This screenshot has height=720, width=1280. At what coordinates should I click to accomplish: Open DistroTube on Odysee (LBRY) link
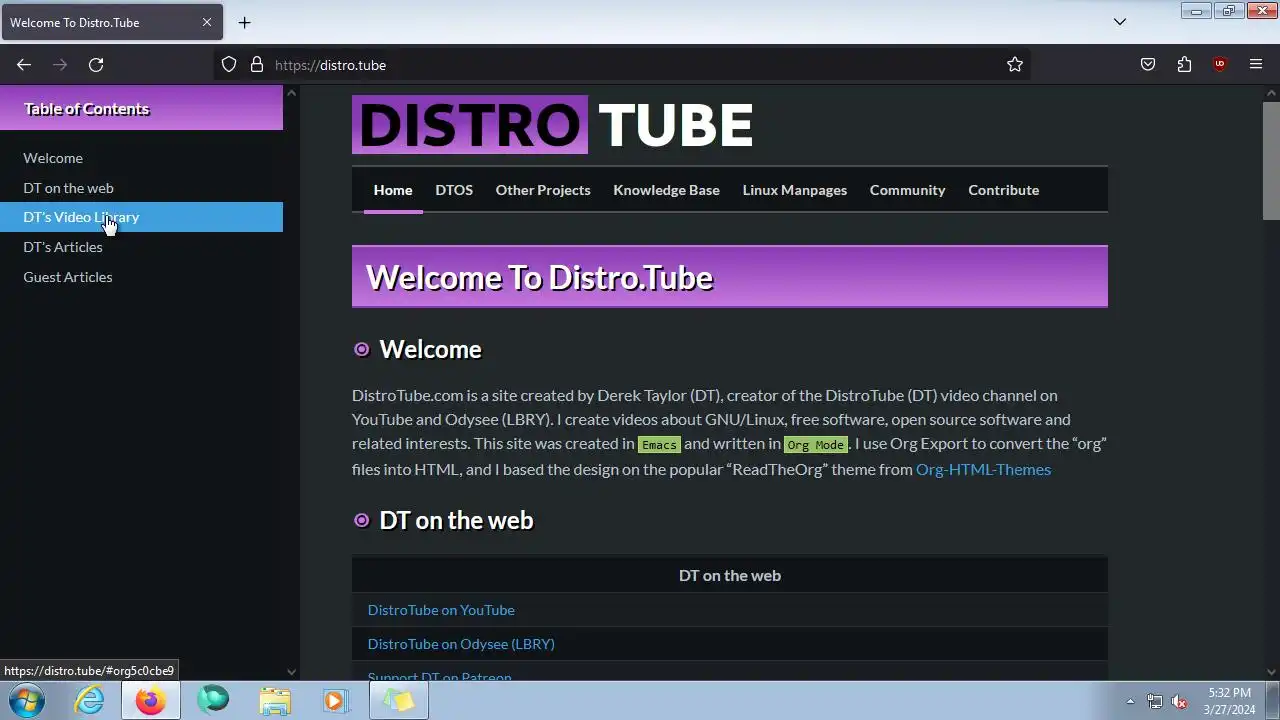461,644
